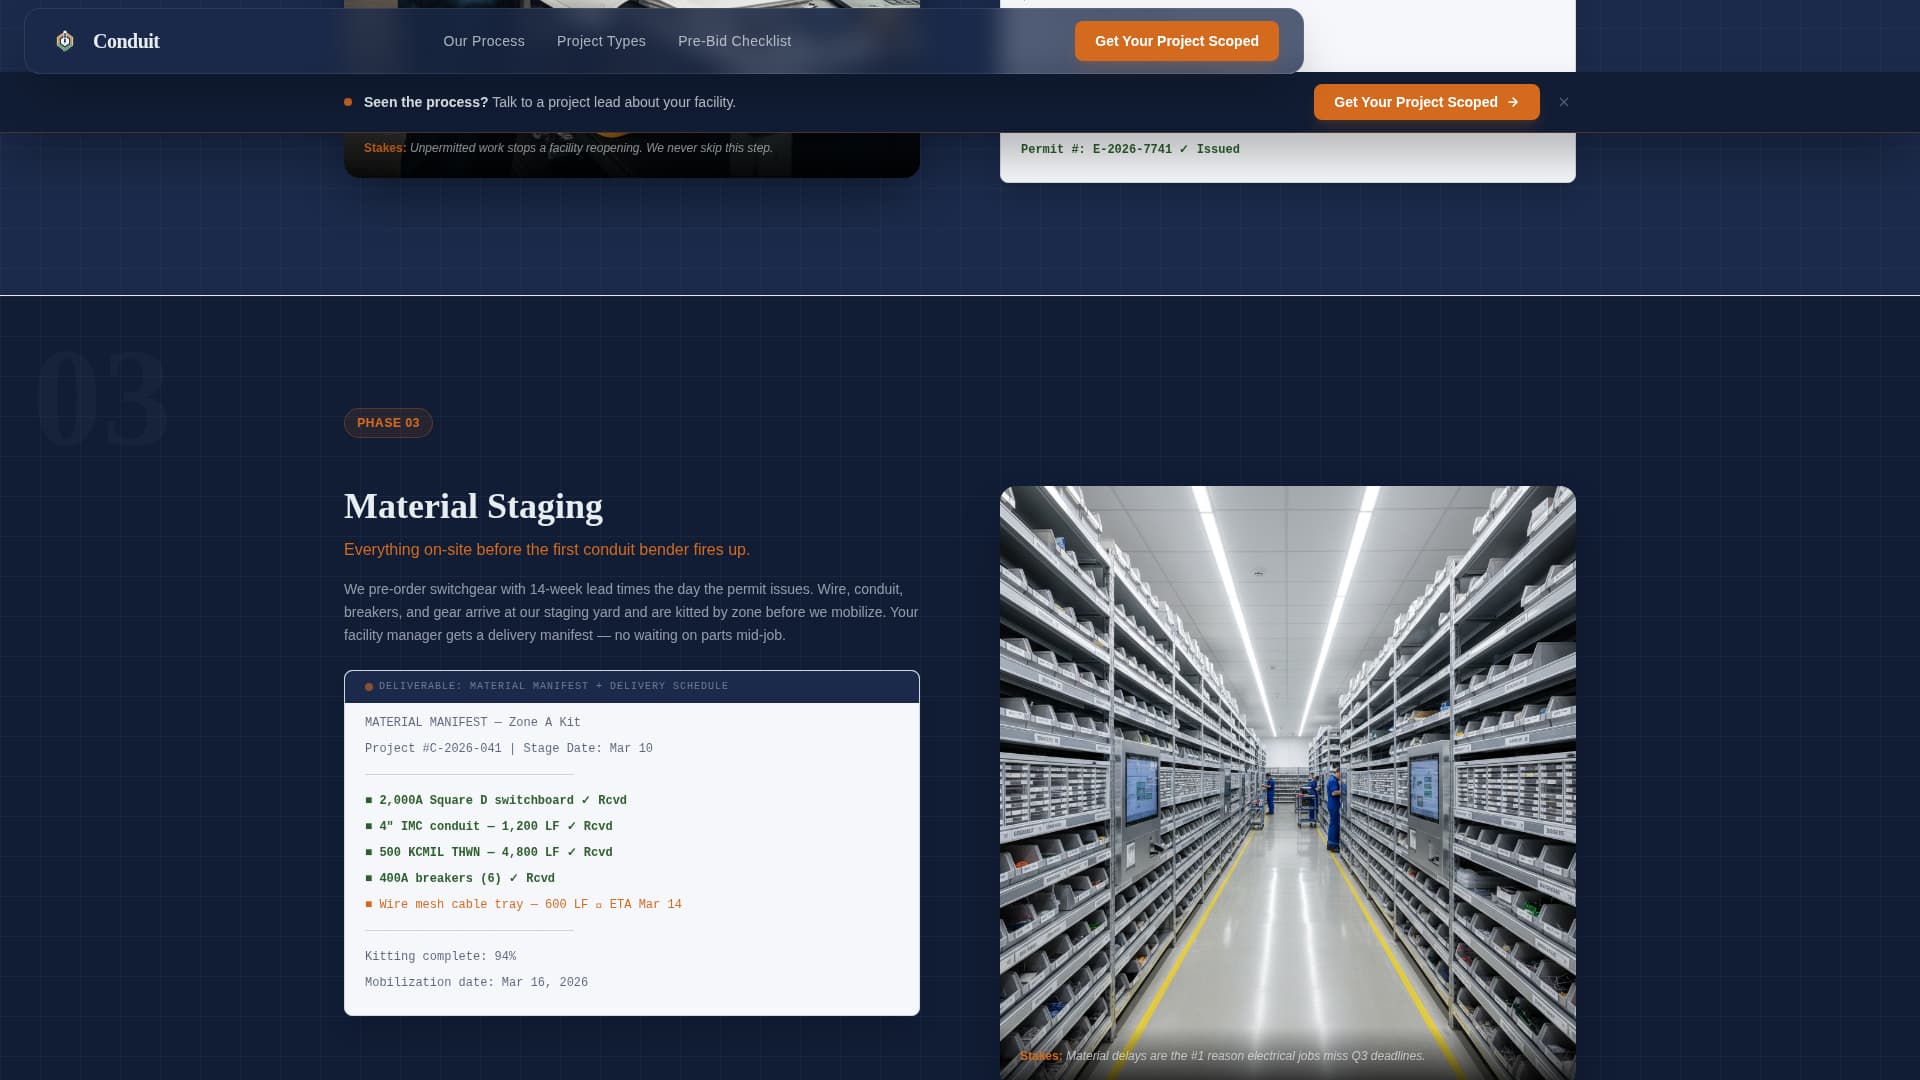Click the checkmark beside 'Permit #: E-2026-7741'
The height and width of the screenshot is (1080, 1920).
click(x=1184, y=149)
